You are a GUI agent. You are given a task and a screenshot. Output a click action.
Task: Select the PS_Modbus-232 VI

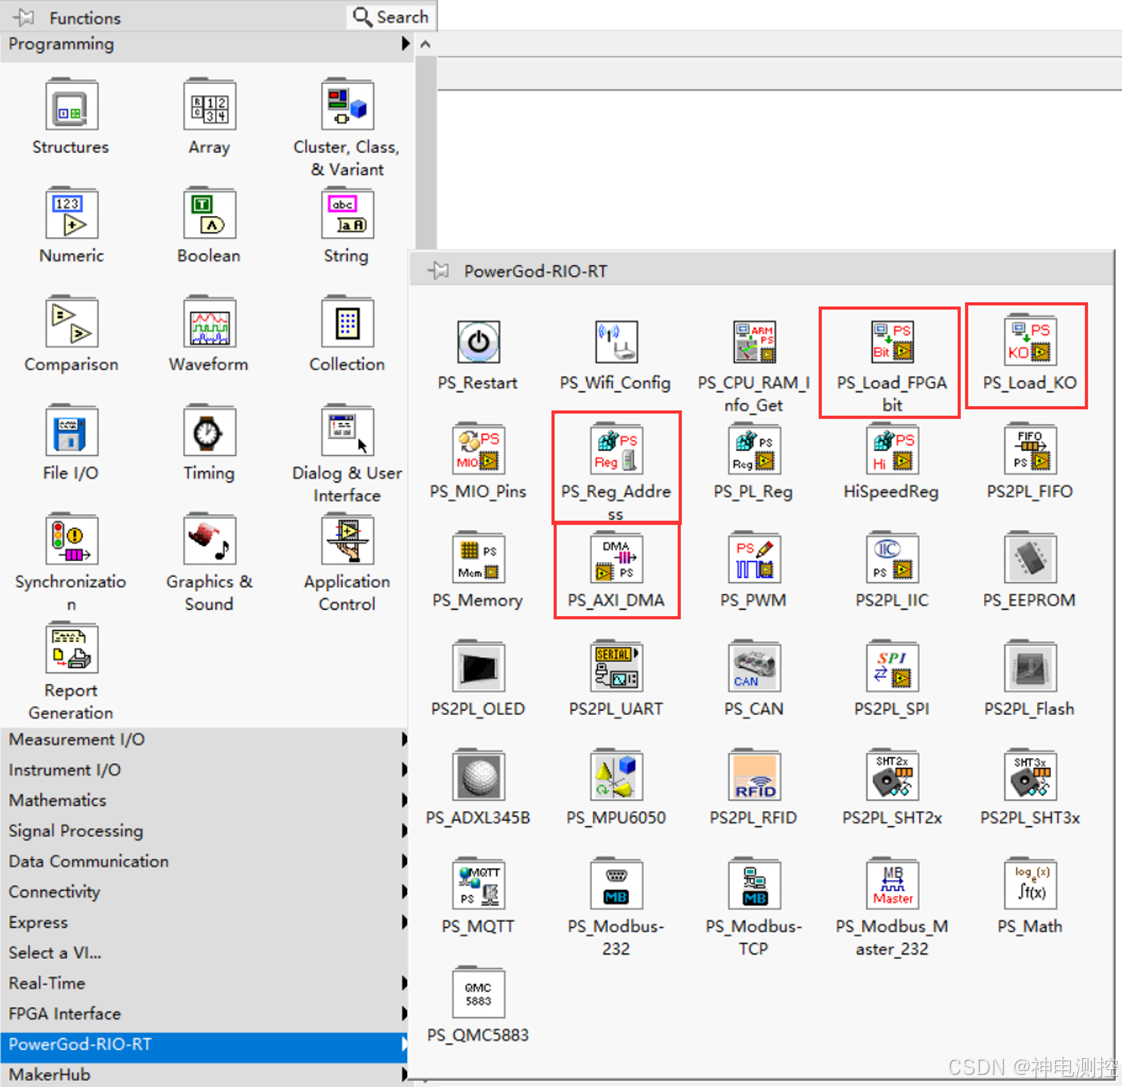tap(616, 883)
